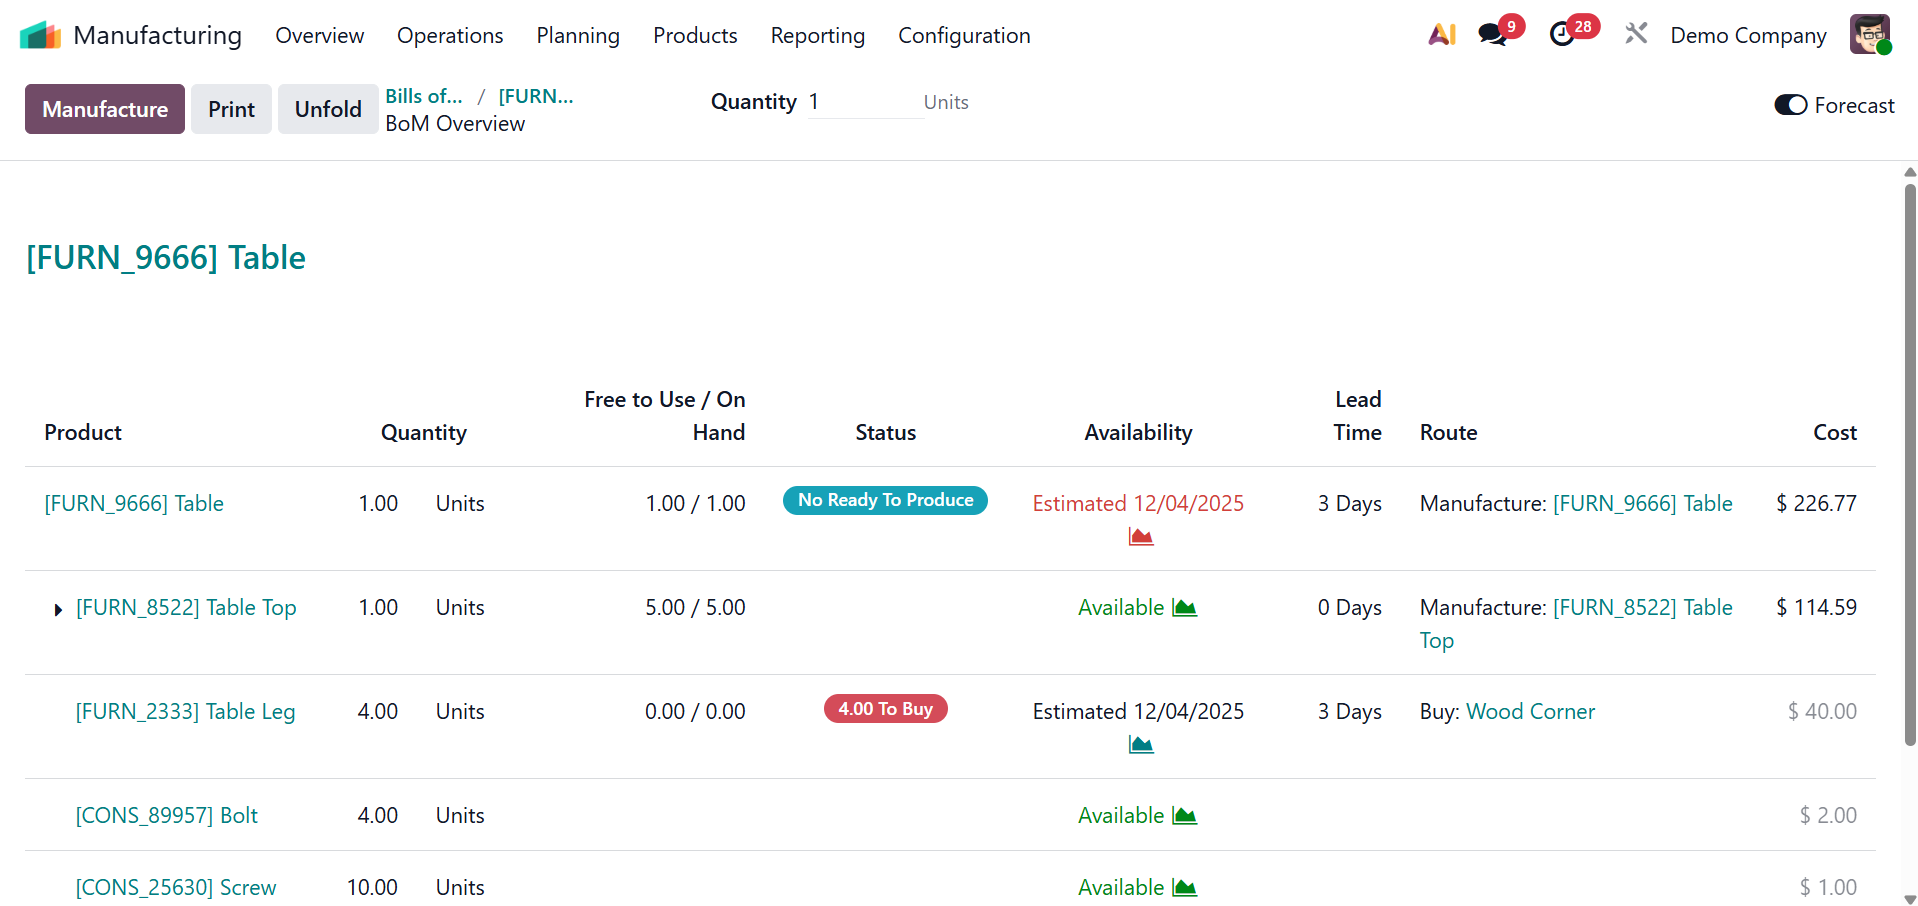Open the Demo Company switcher

click(x=1748, y=36)
